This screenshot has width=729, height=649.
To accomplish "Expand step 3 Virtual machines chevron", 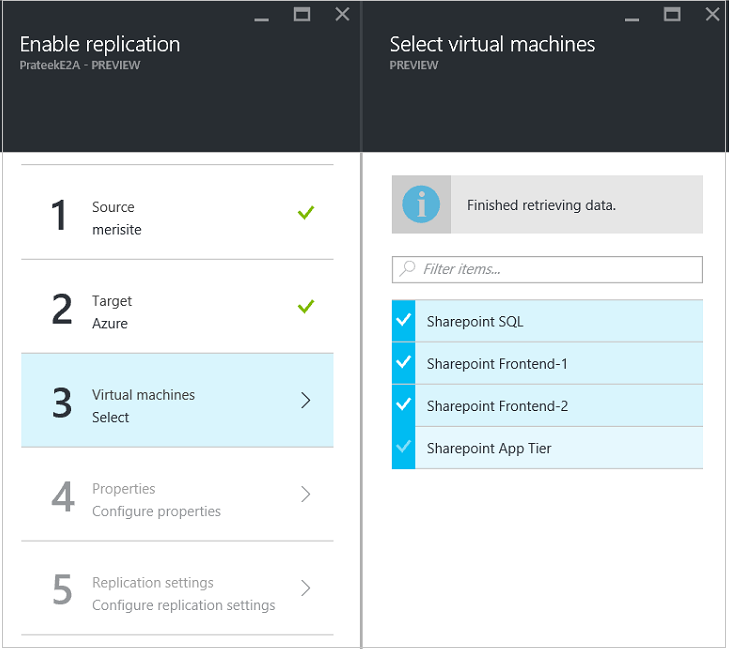I will [x=306, y=400].
